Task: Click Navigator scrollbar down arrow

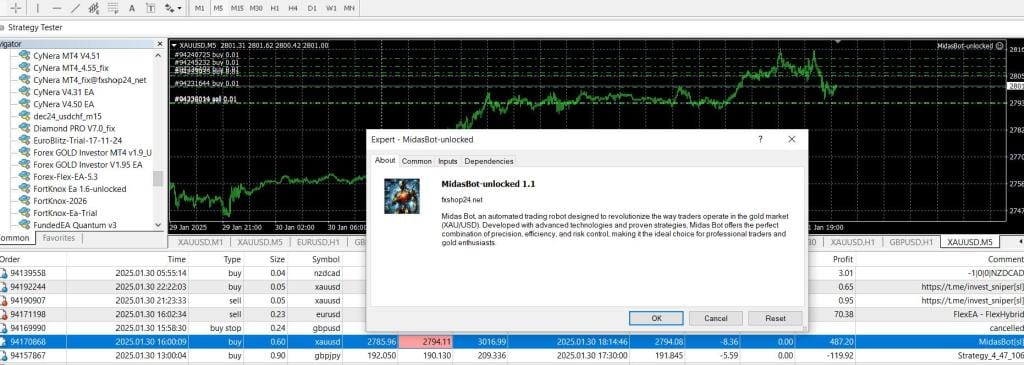Action: point(157,225)
